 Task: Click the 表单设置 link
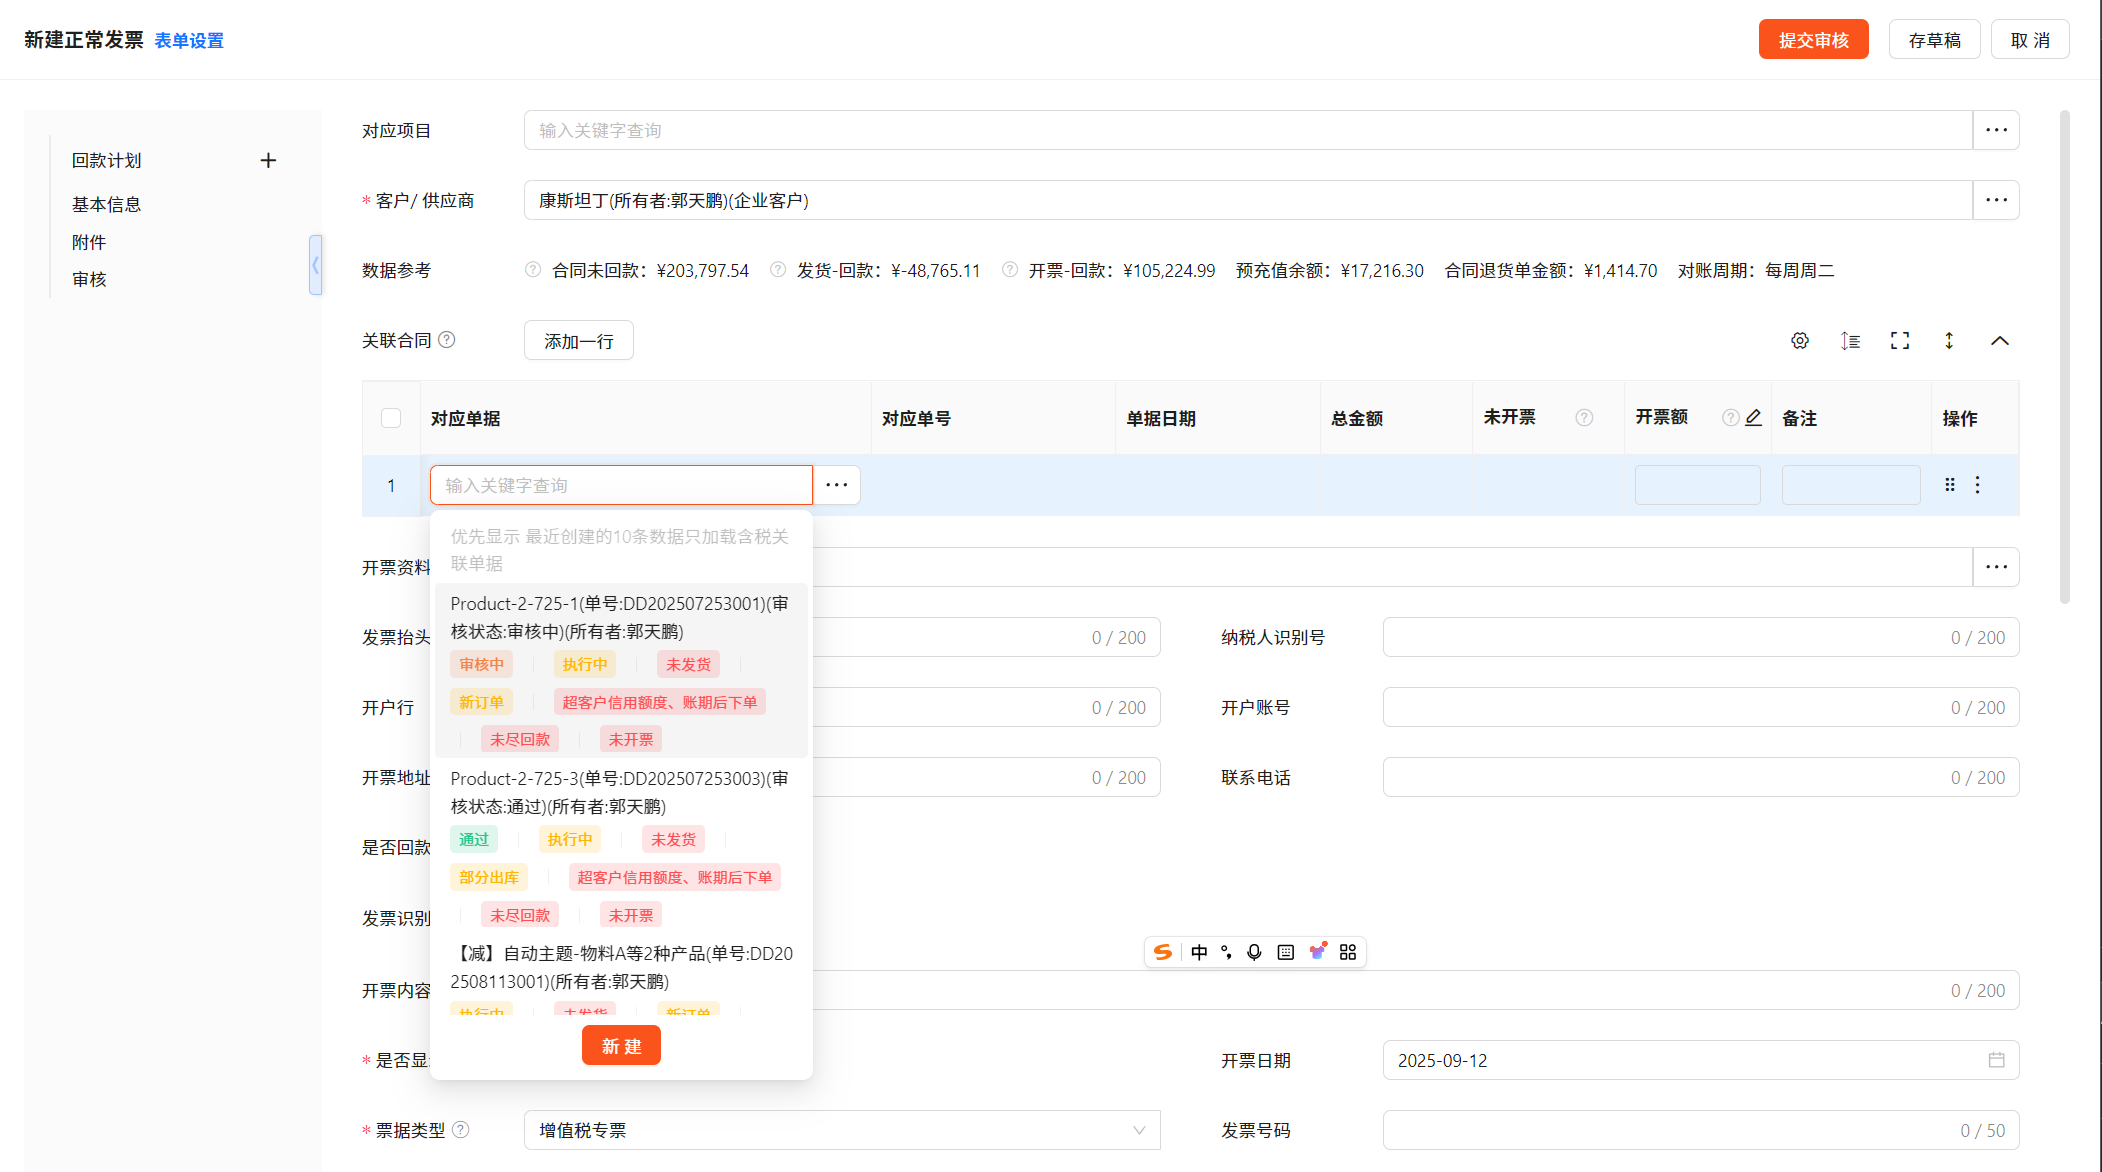[x=189, y=41]
